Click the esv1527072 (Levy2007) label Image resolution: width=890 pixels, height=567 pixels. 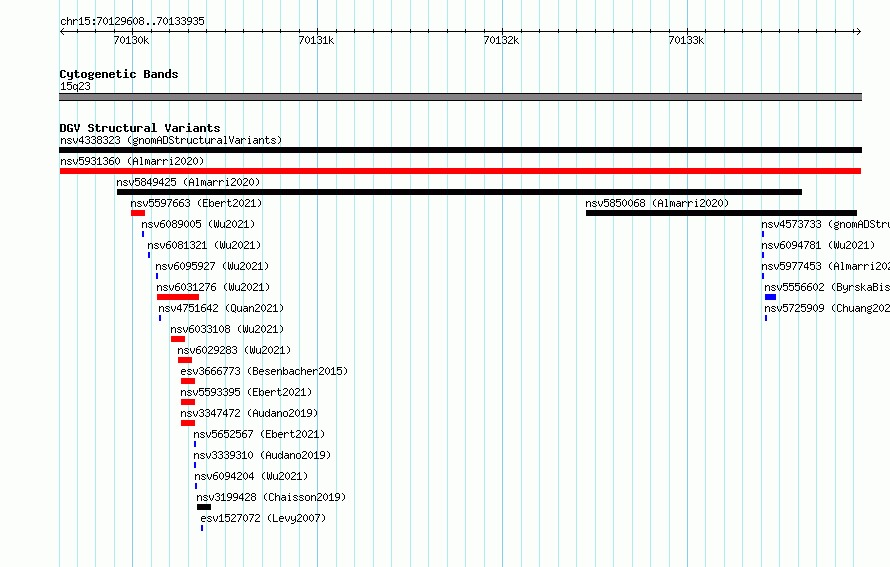tap(263, 518)
